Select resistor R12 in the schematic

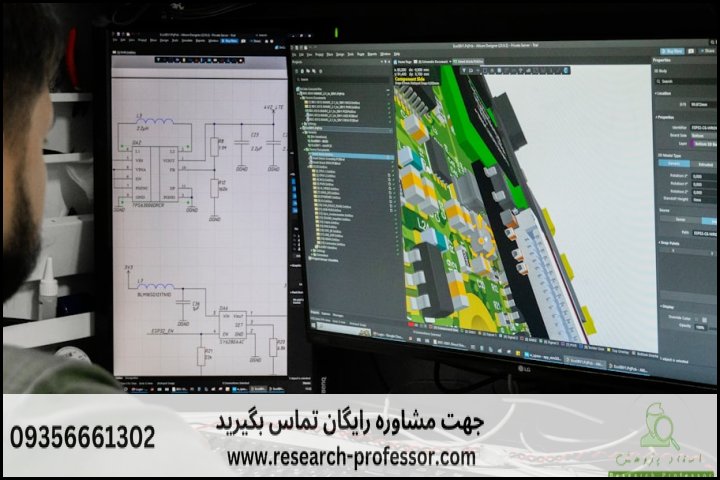[x=214, y=188]
